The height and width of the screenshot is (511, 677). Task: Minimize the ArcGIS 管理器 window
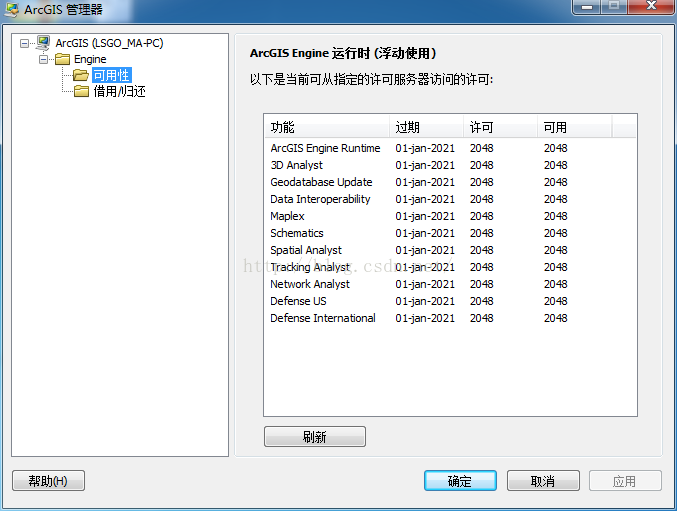586,7
